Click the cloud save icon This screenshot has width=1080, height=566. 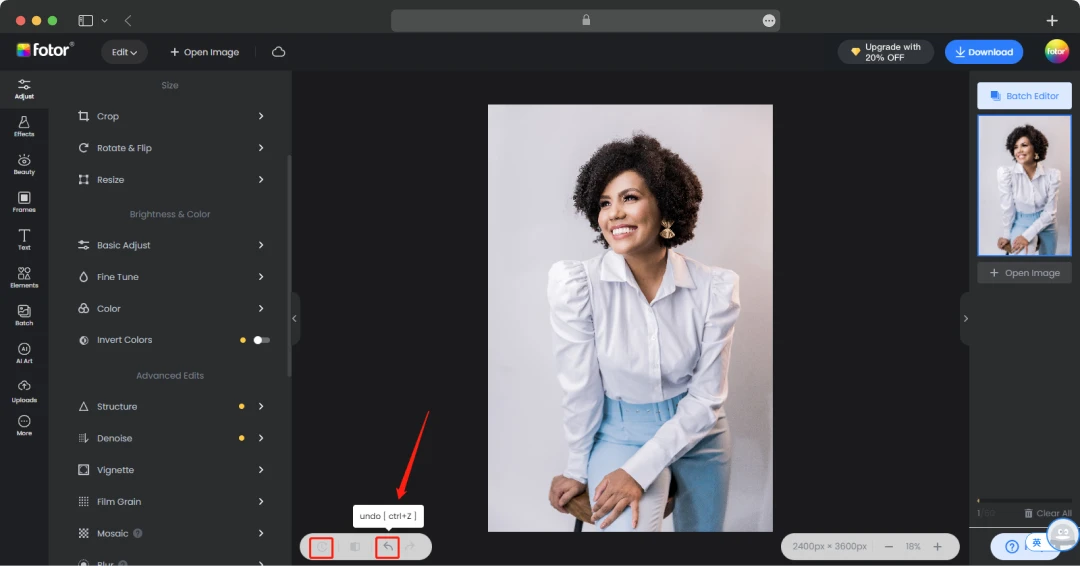click(x=278, y=52)
